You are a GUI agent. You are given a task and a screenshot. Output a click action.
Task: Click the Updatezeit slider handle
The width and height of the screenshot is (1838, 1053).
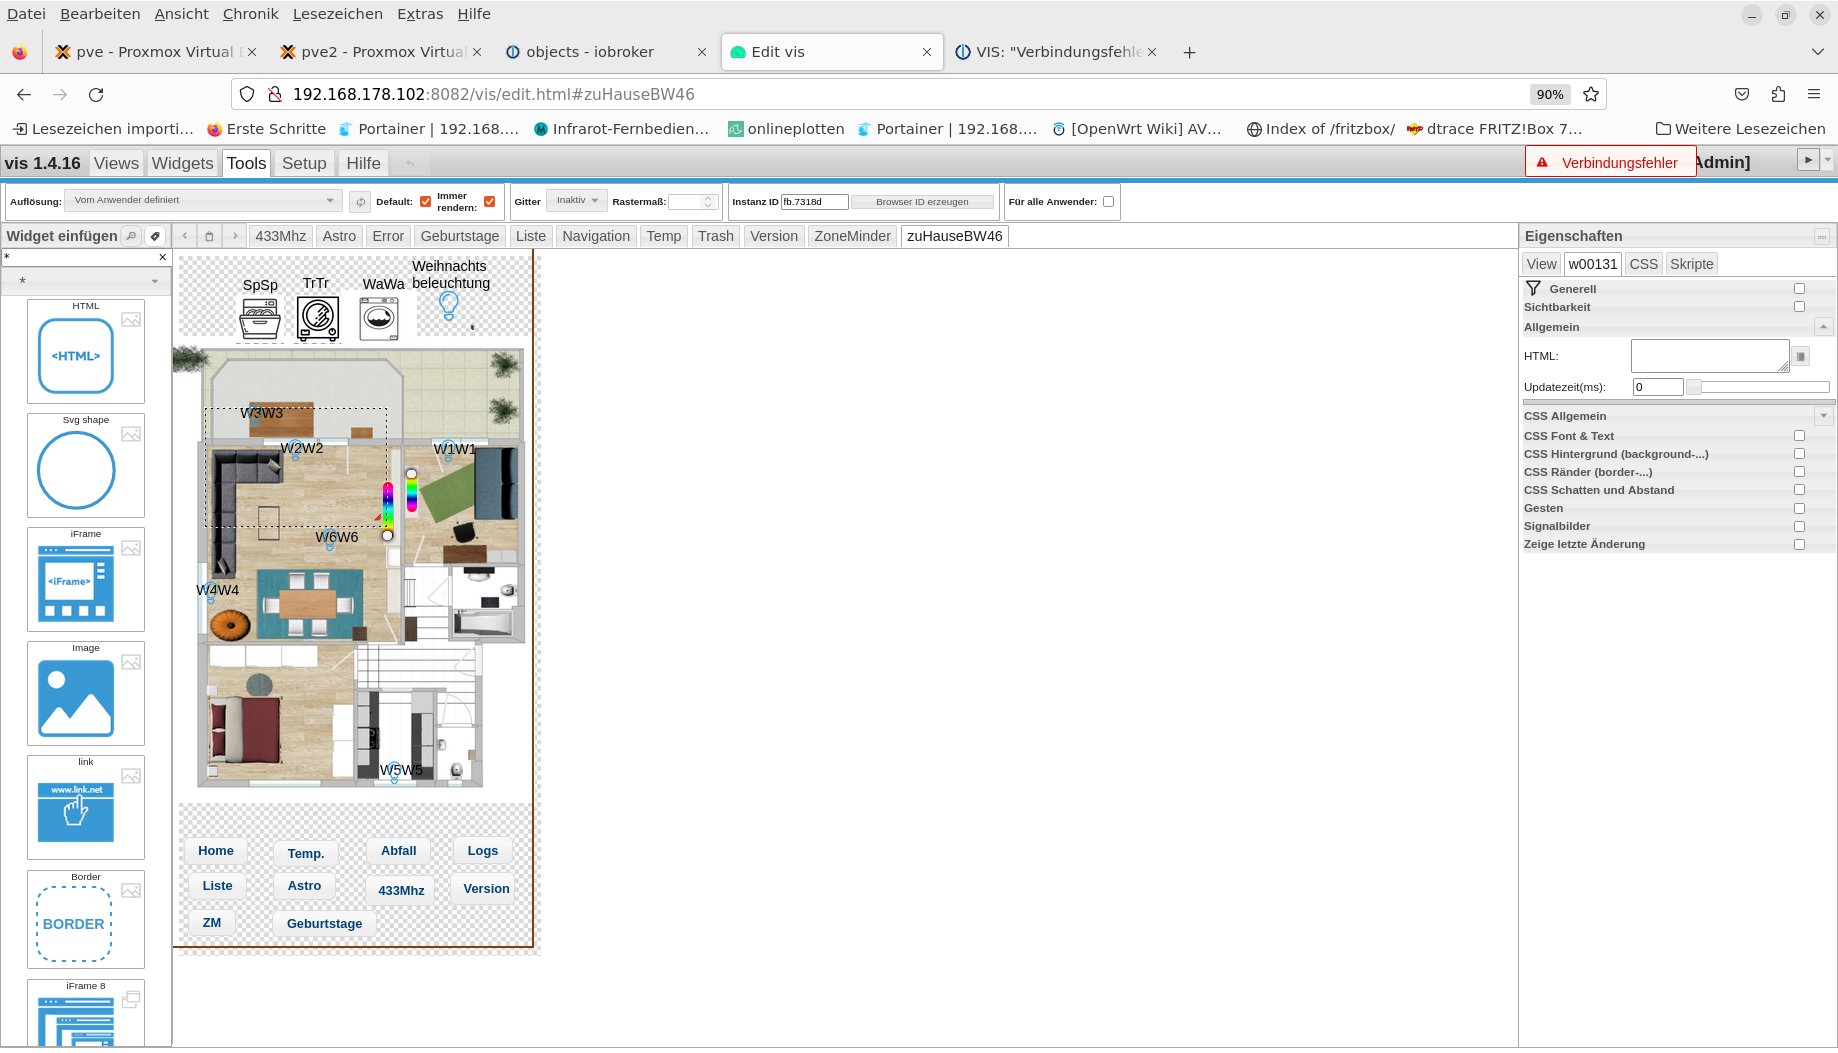tap(1694, 387)
